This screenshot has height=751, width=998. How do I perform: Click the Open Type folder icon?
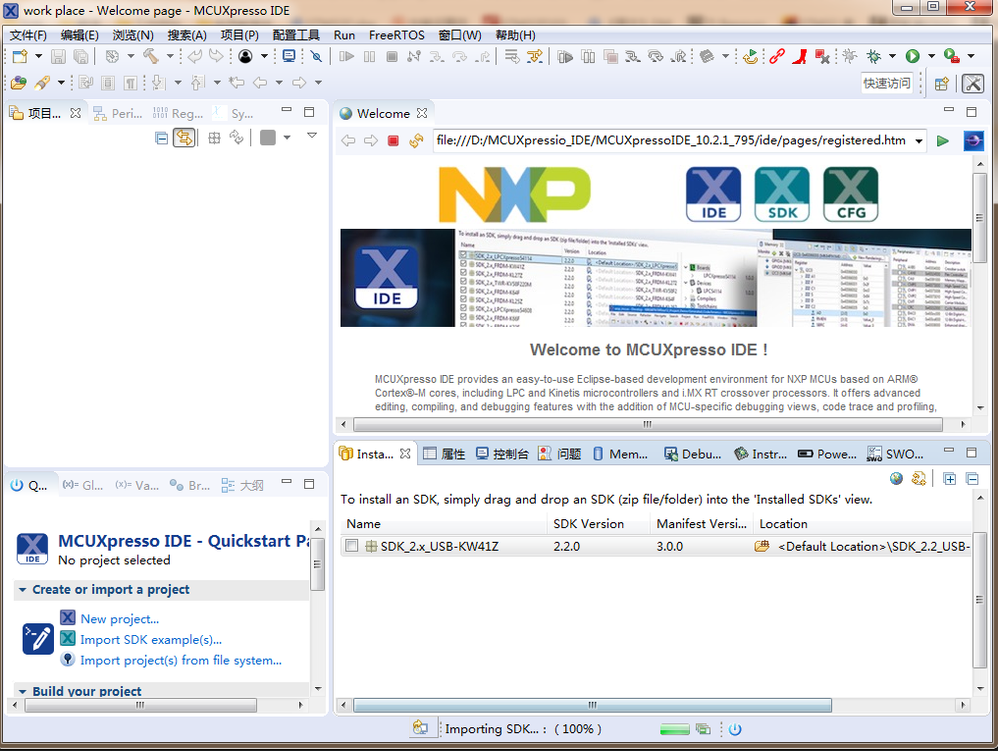(18, 83)
